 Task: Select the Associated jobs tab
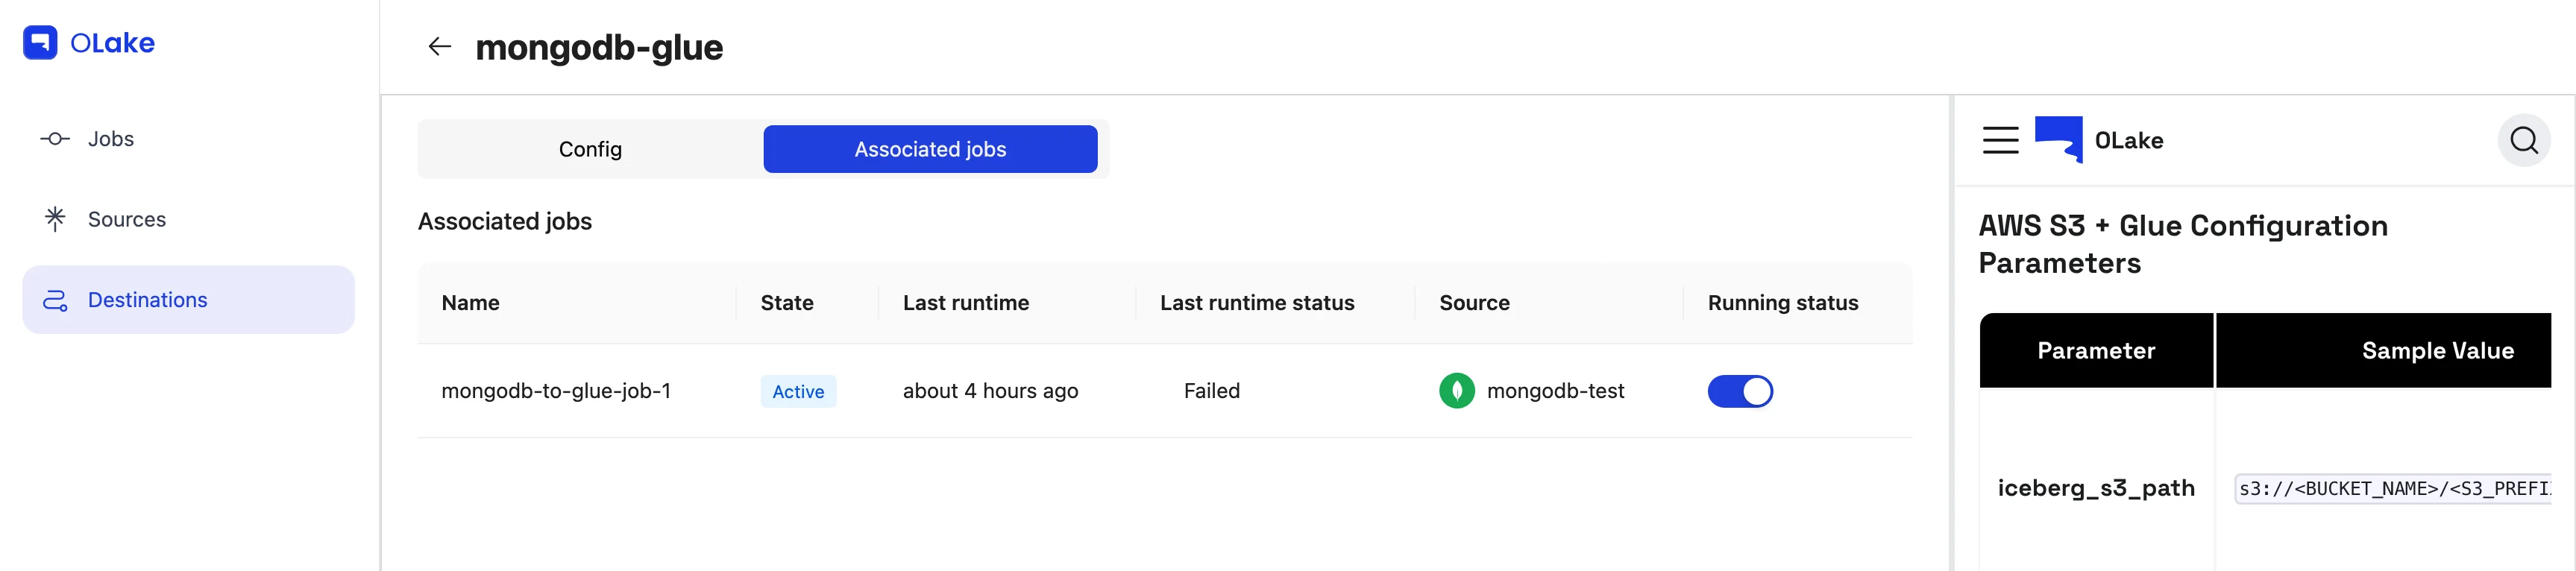929,149
